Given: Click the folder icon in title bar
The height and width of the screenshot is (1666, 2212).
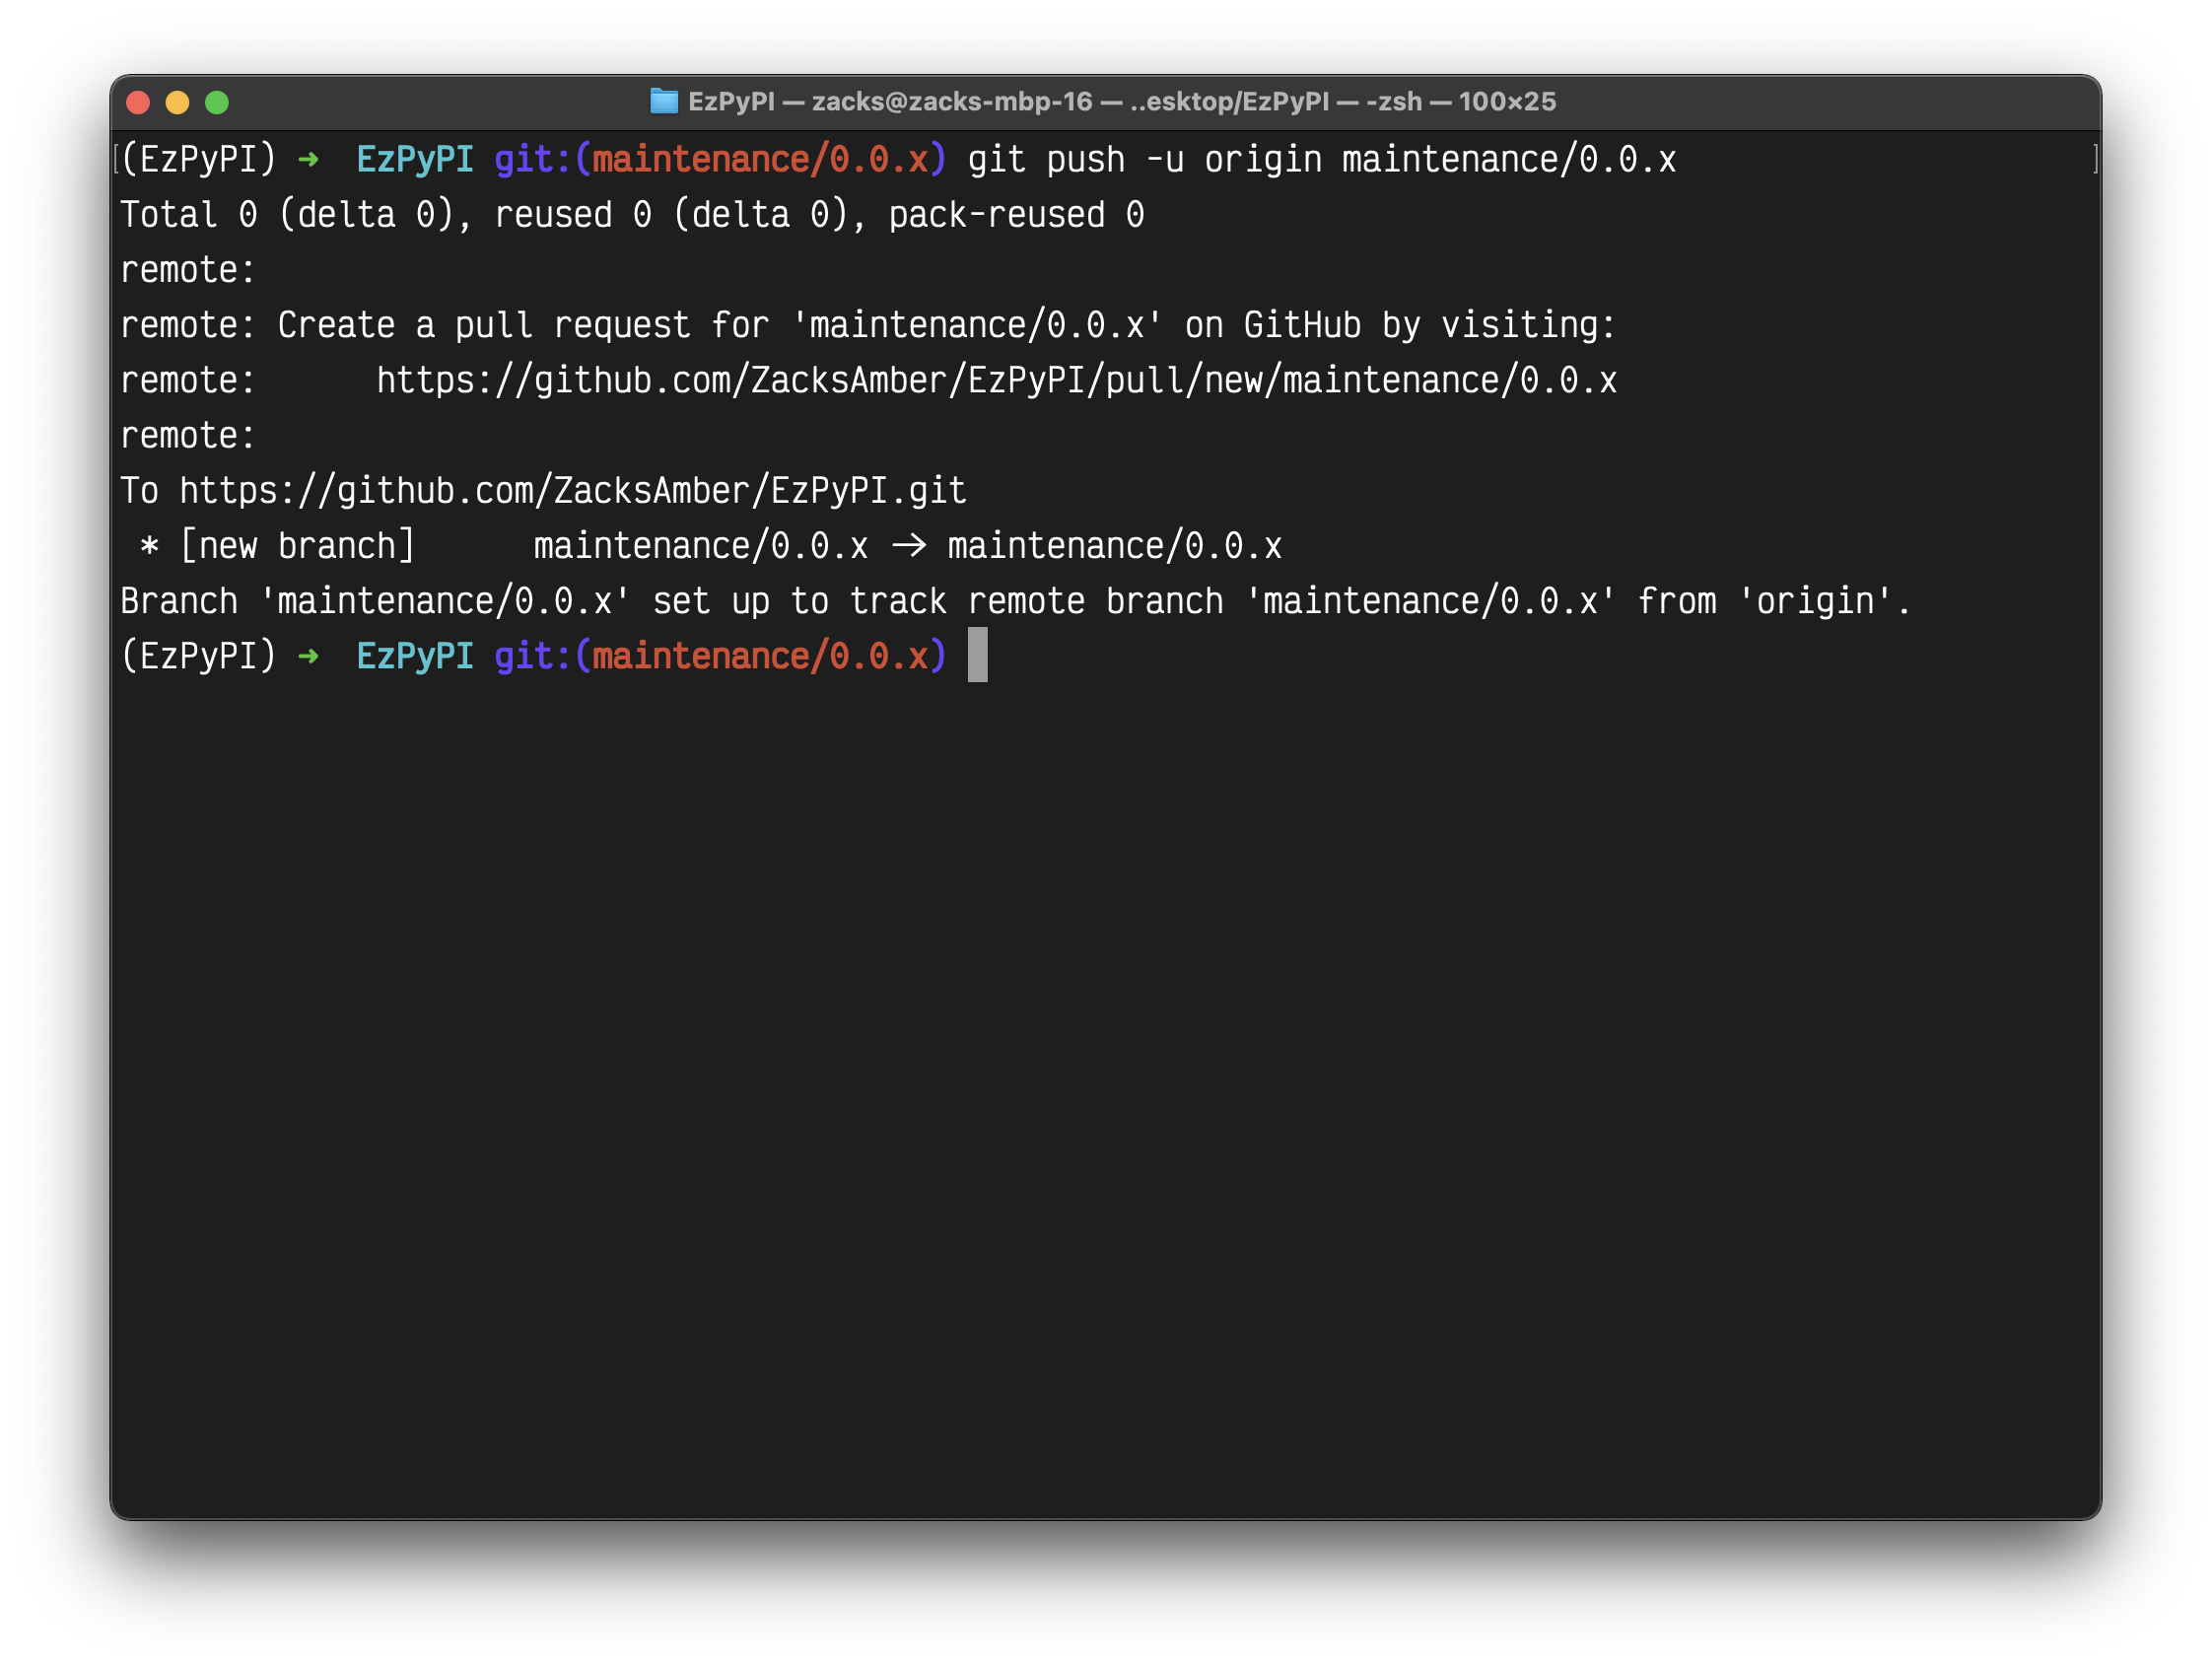Looking at the screenshot, I should pos(663,102).
